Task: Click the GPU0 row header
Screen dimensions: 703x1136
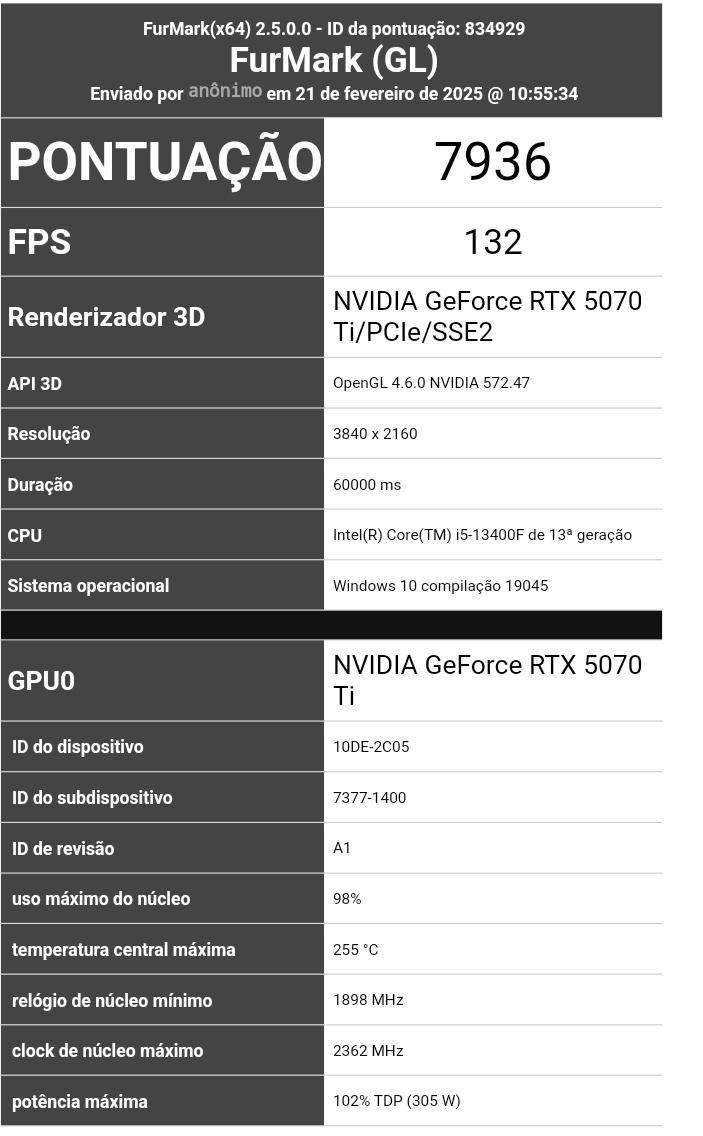Action: tap(41, 681)
